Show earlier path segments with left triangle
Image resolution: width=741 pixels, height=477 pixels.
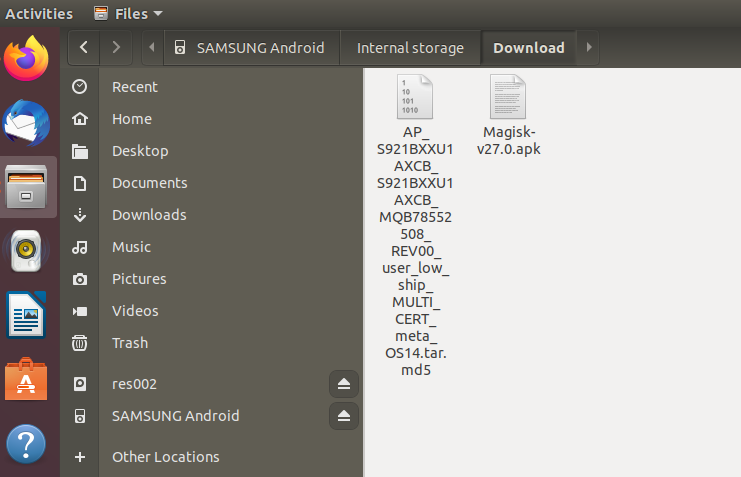click(x=152, y=47)
